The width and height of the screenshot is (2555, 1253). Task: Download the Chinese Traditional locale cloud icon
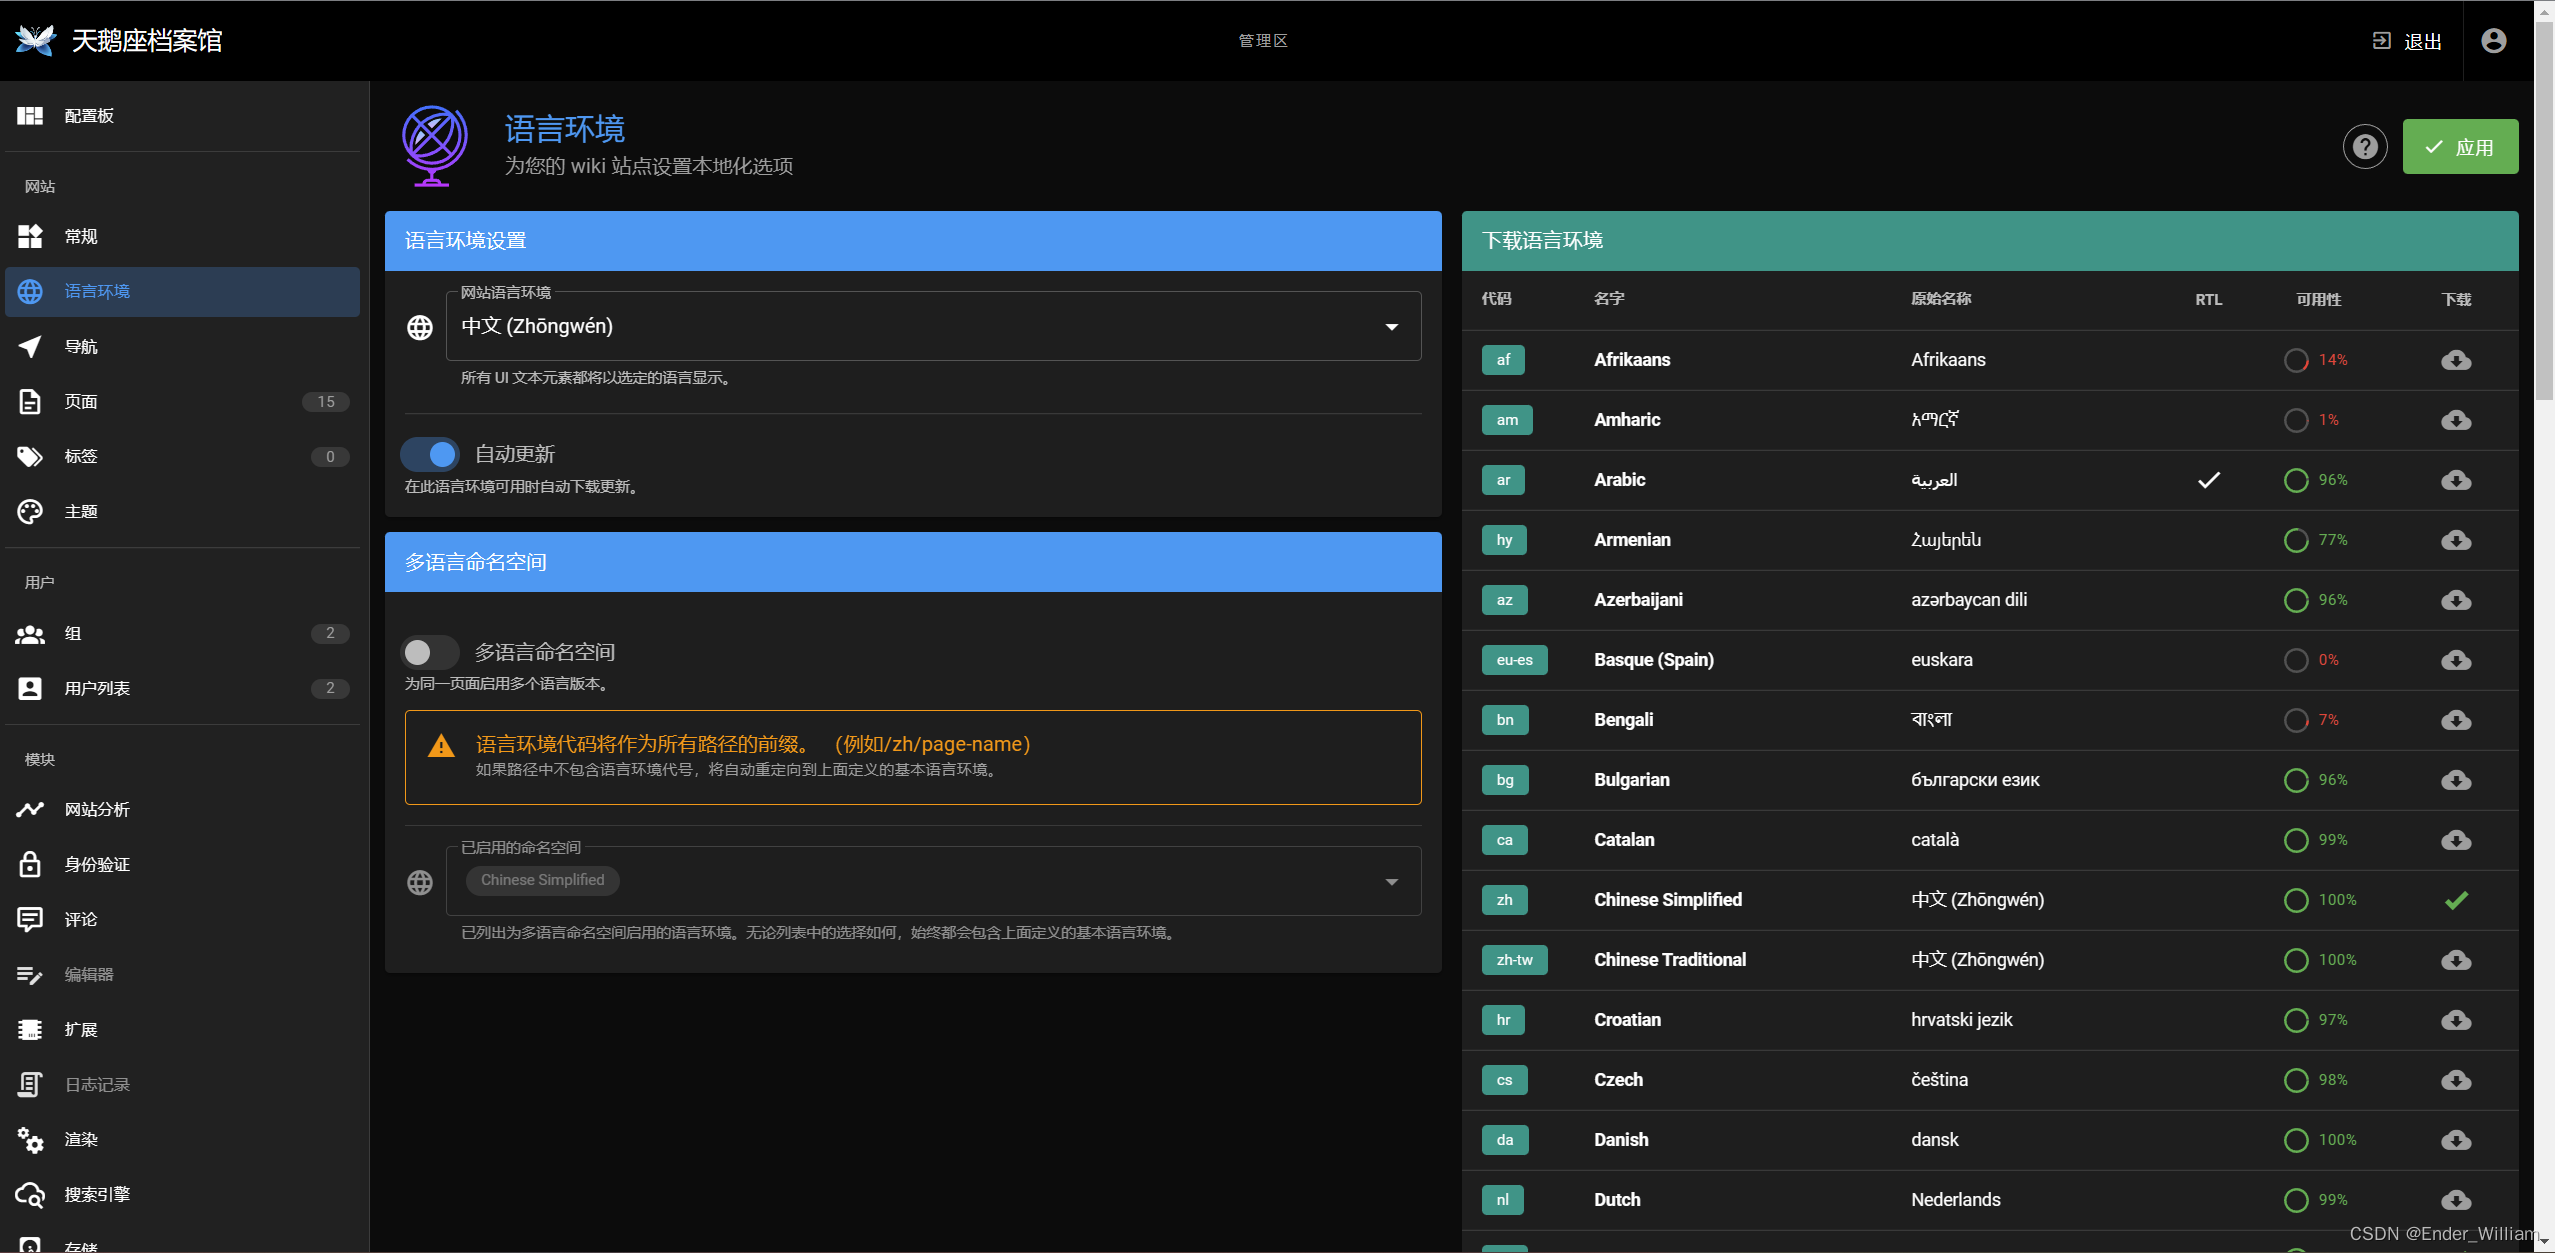[2455, 960]
